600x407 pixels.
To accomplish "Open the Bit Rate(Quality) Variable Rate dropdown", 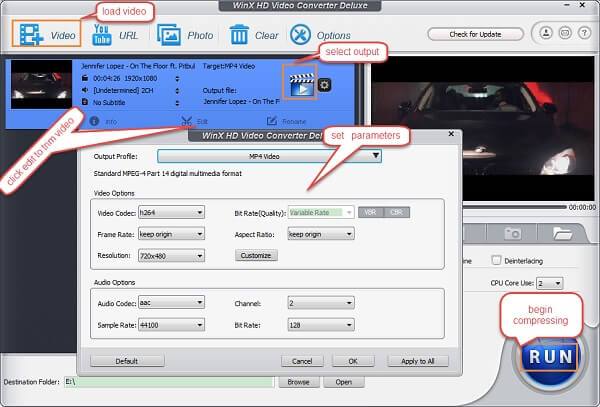I will 321,212.
